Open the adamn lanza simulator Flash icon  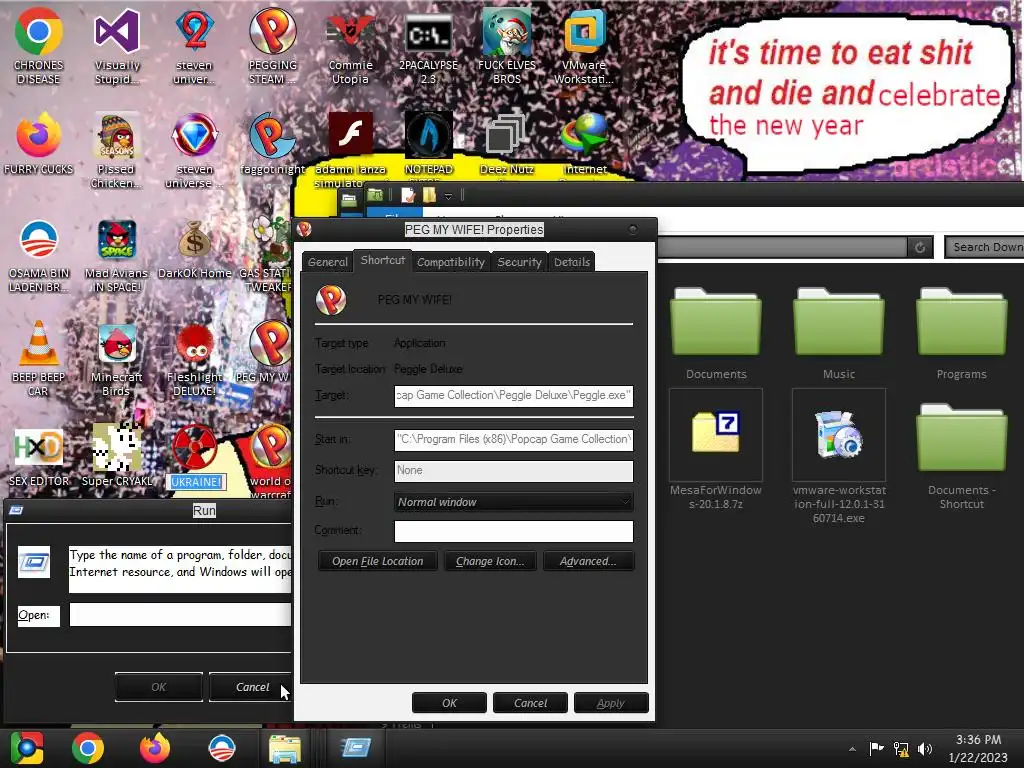click(x=351, y=149)
